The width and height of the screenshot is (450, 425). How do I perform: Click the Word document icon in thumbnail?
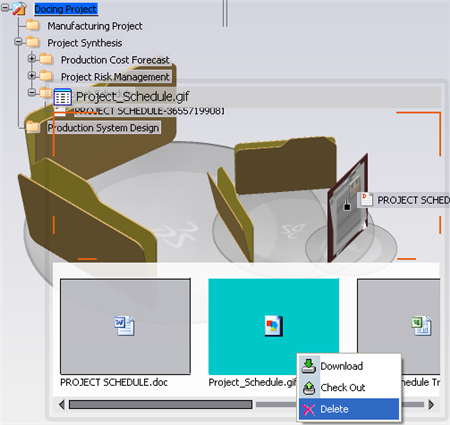coord(124,325)
